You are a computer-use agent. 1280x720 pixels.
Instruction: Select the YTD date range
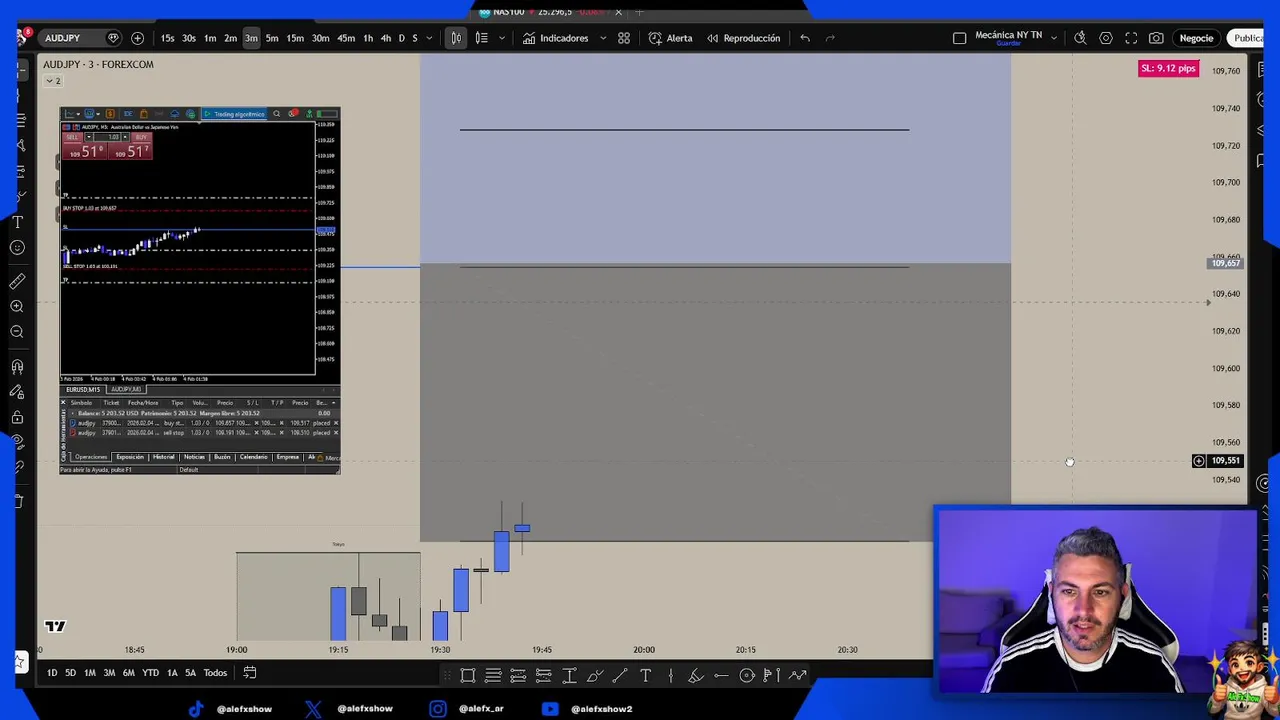pos(150,673)
